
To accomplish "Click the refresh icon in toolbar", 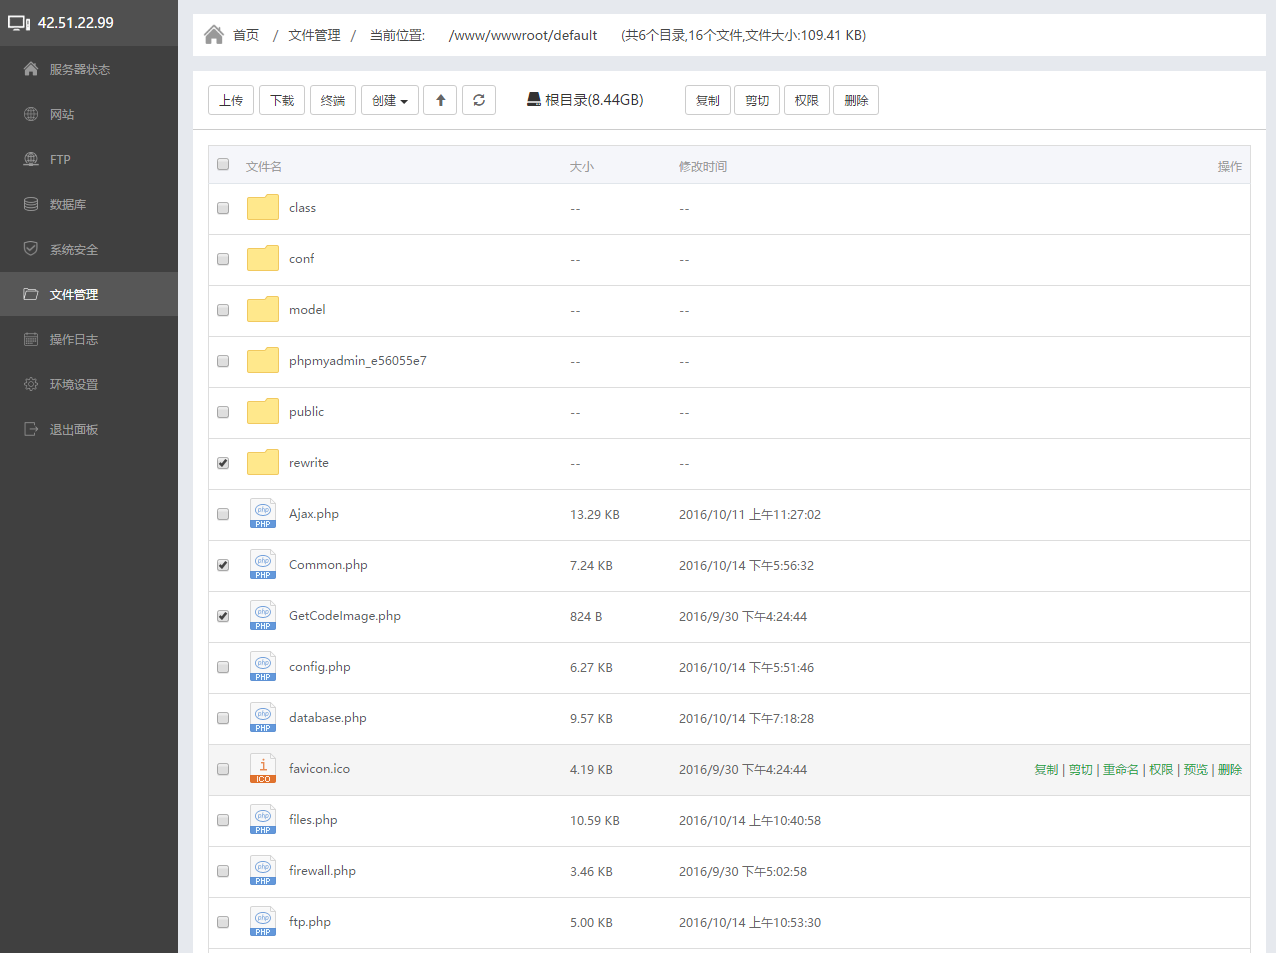I will click(479, 100).
